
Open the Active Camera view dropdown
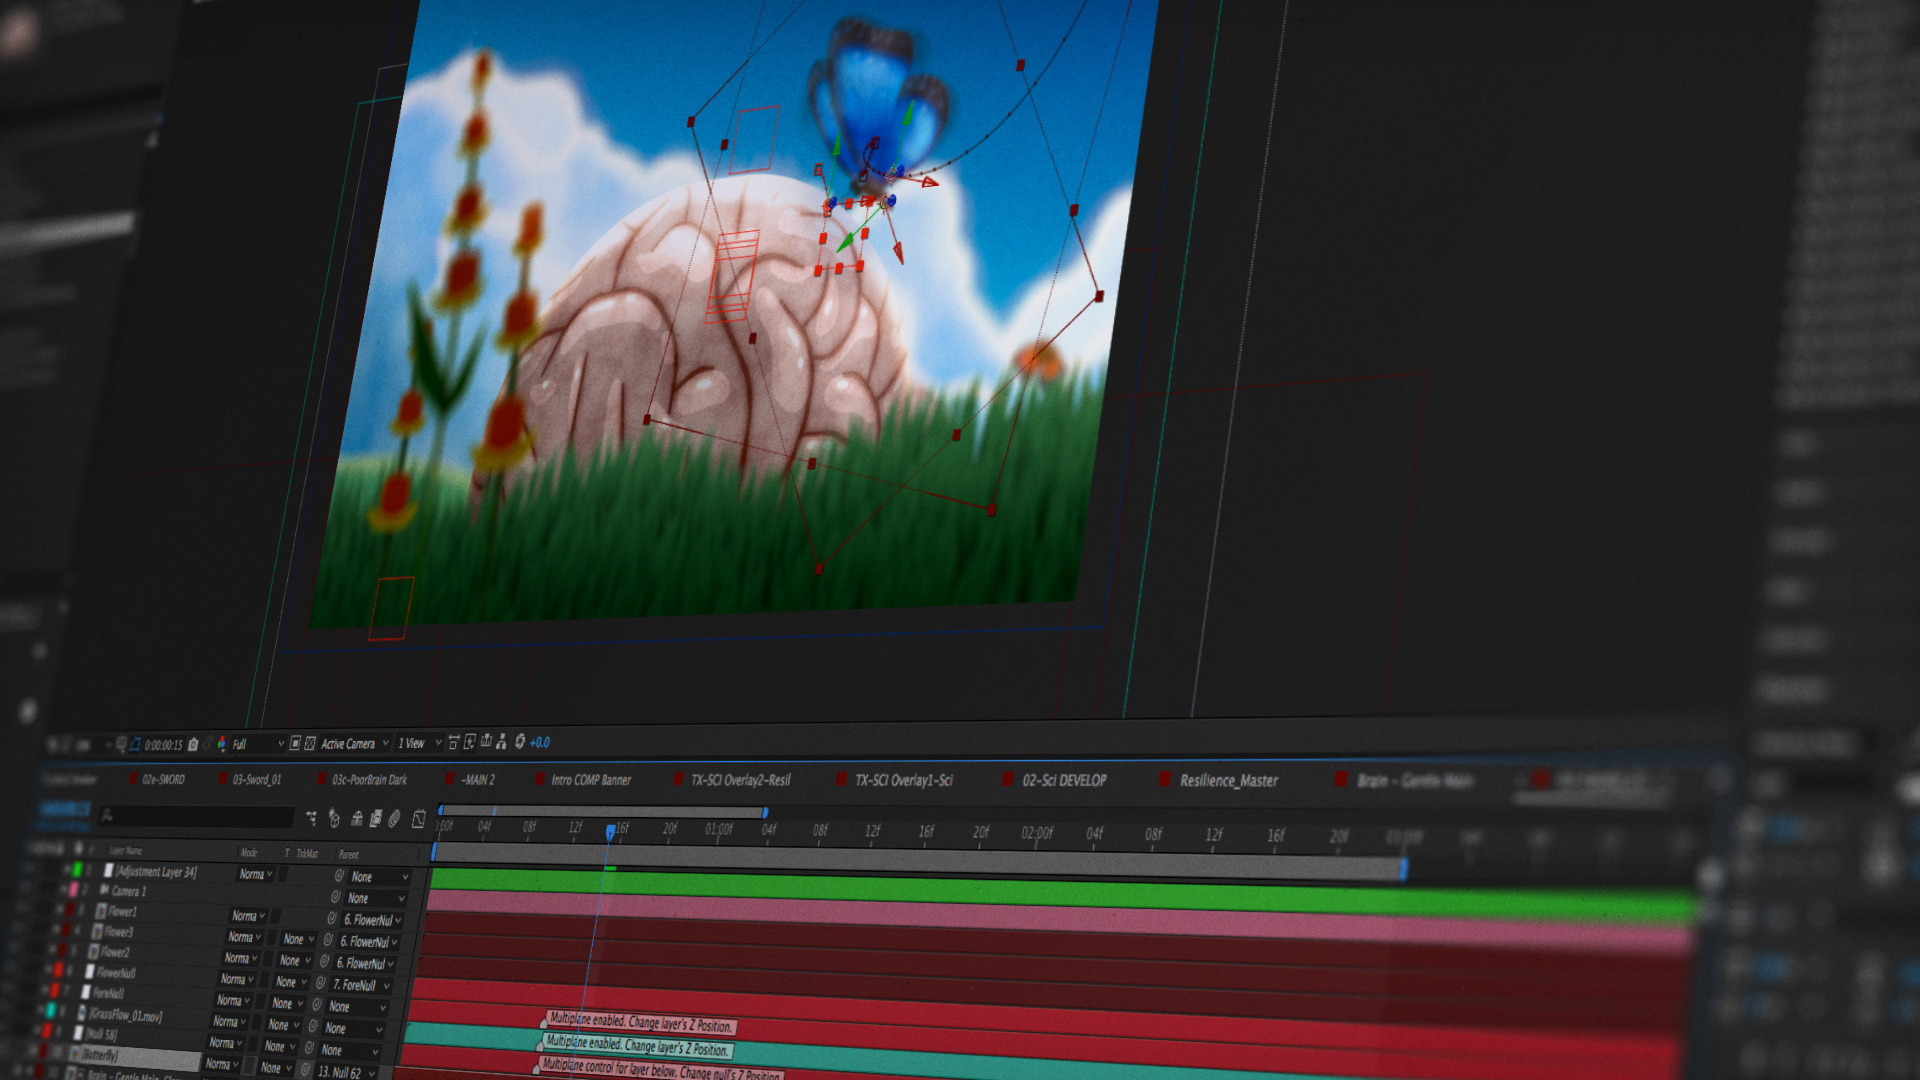pos(353,743)
